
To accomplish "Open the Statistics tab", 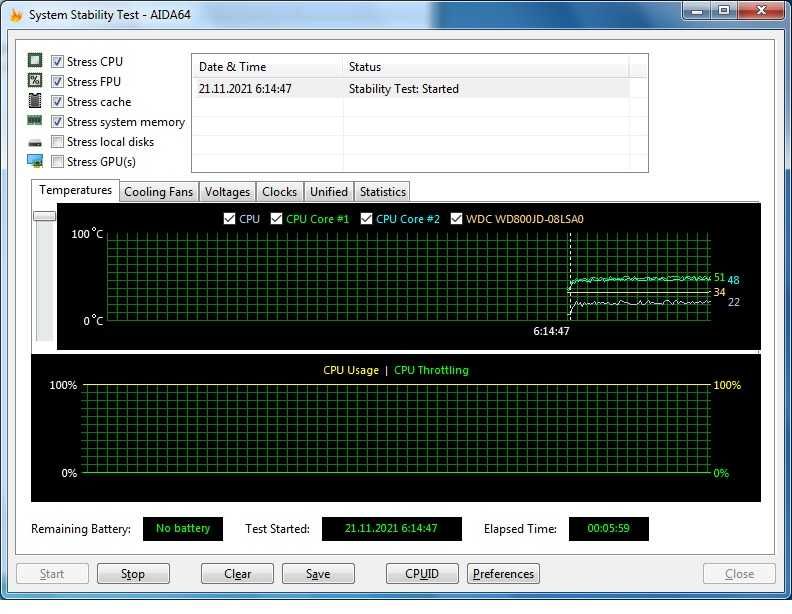I will click(x=382, y=192).
